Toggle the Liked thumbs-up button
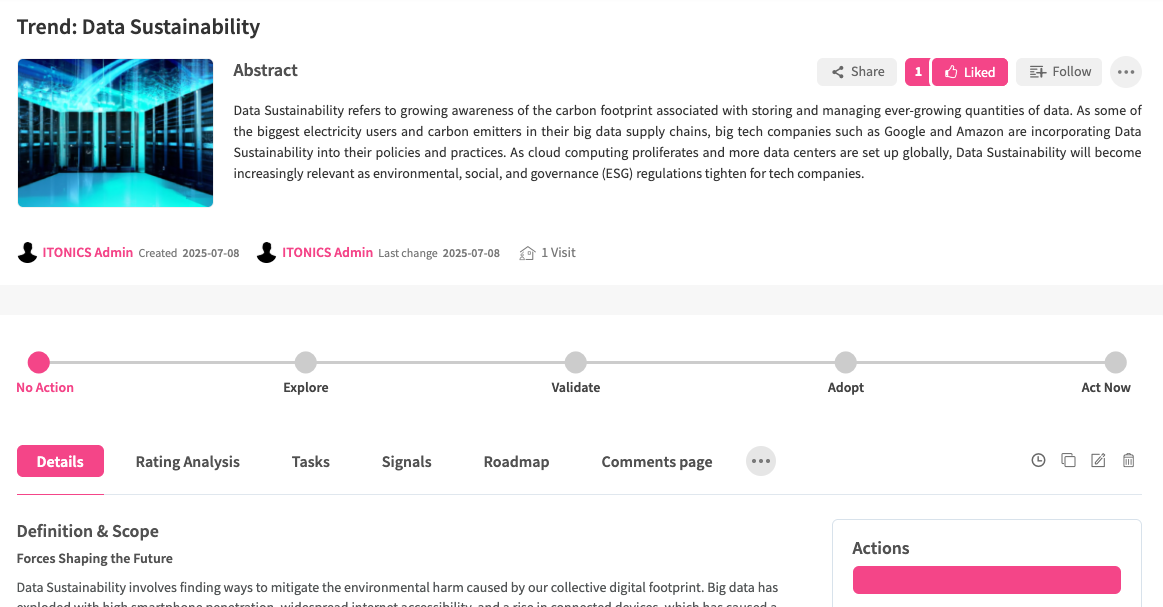 pyautogui.click(x=969, y=72)
